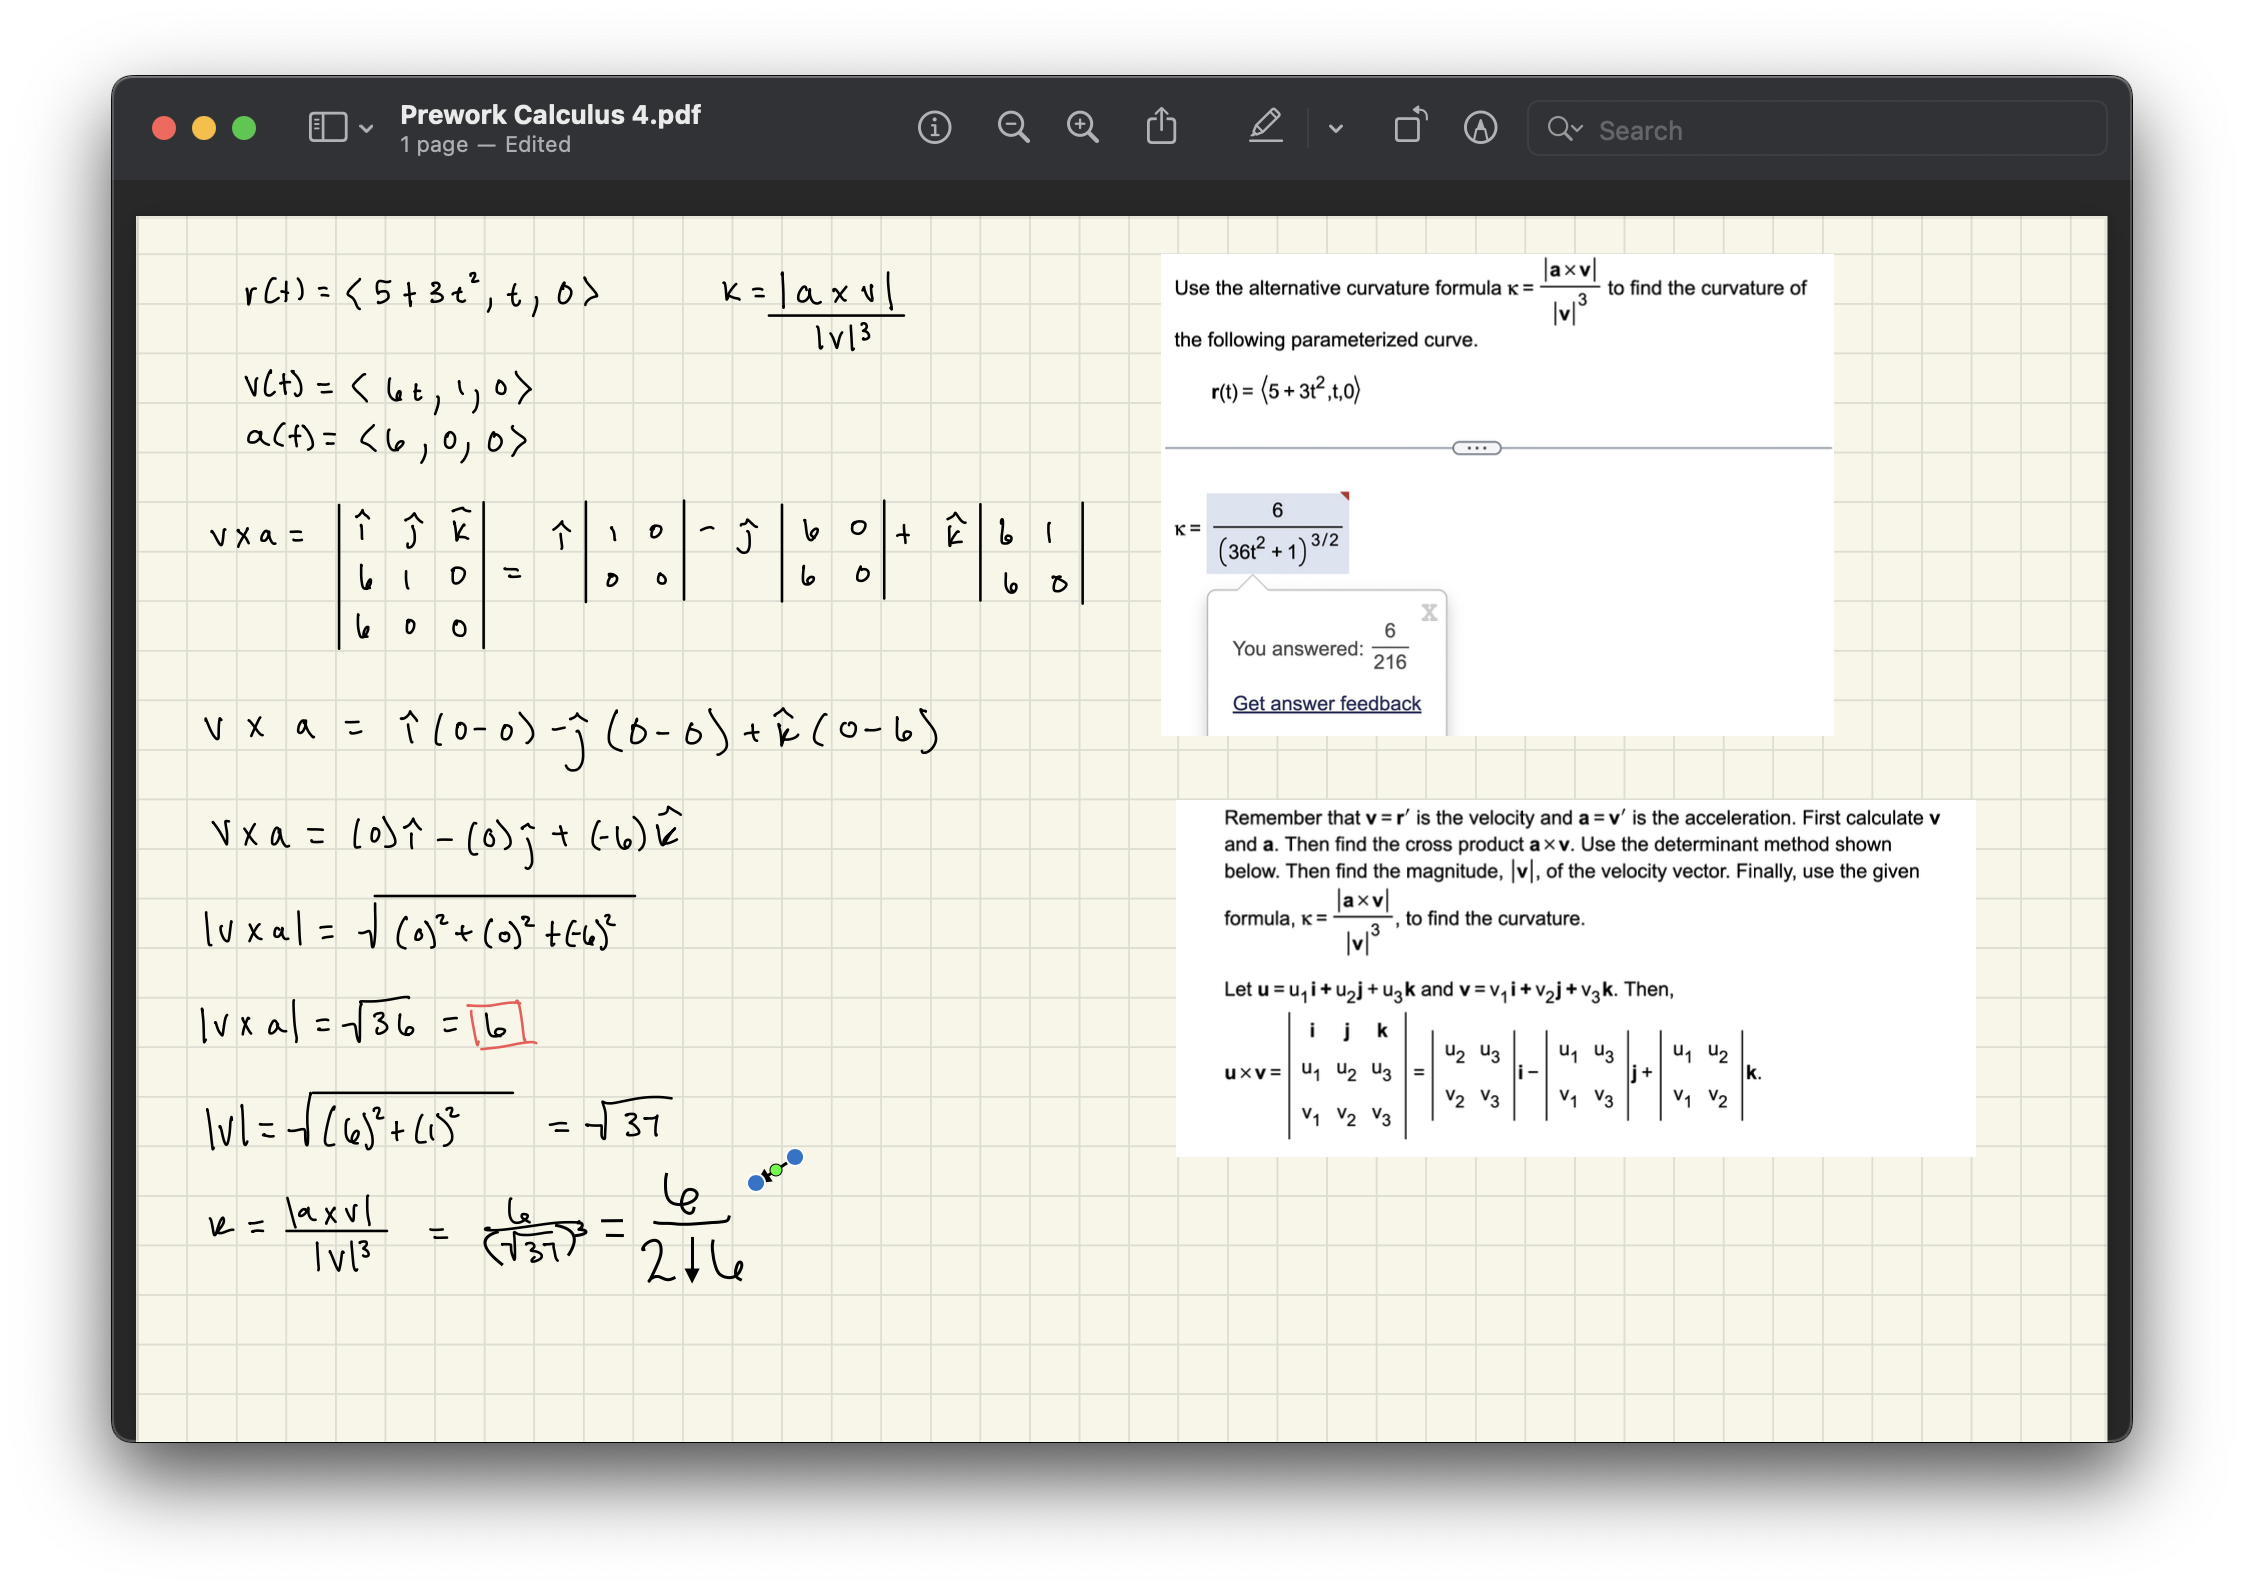
Task: Toggle the document sidebar visibility
Action: [326, 127]
